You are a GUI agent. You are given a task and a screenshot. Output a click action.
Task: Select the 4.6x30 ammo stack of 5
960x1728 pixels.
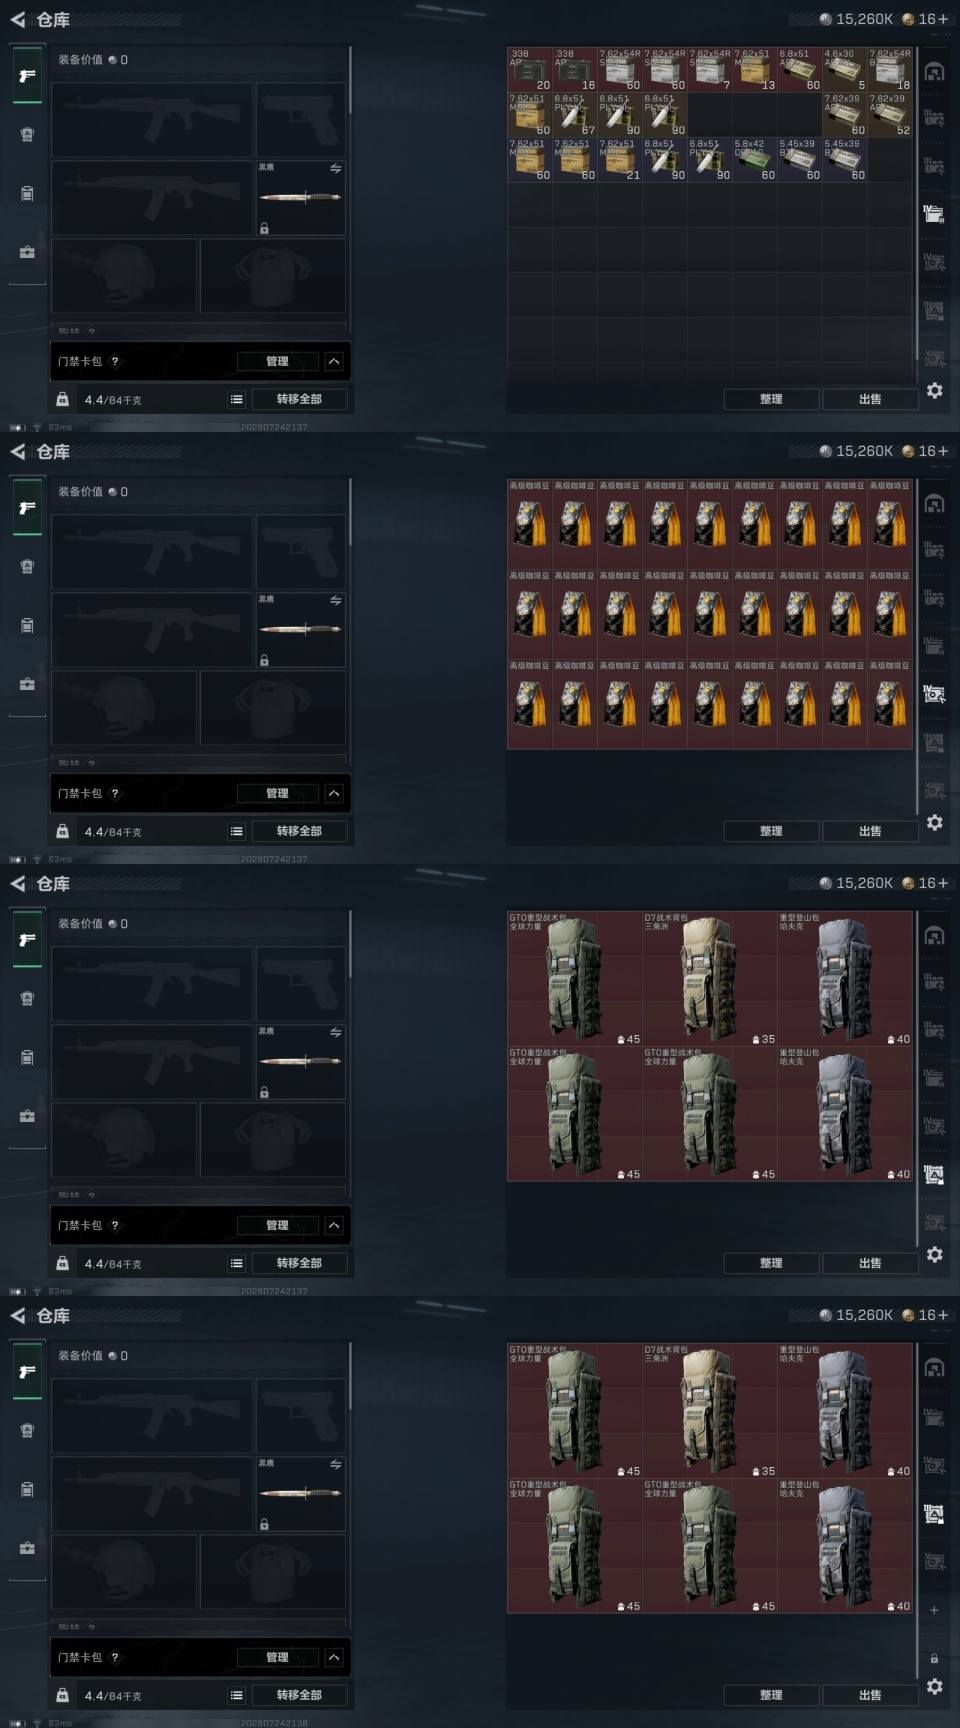(845, 70)
